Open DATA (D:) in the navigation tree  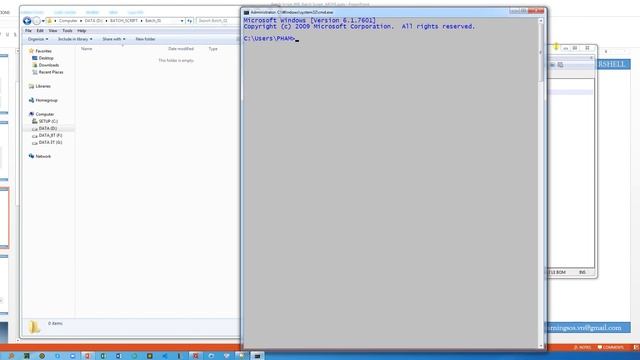48,128
